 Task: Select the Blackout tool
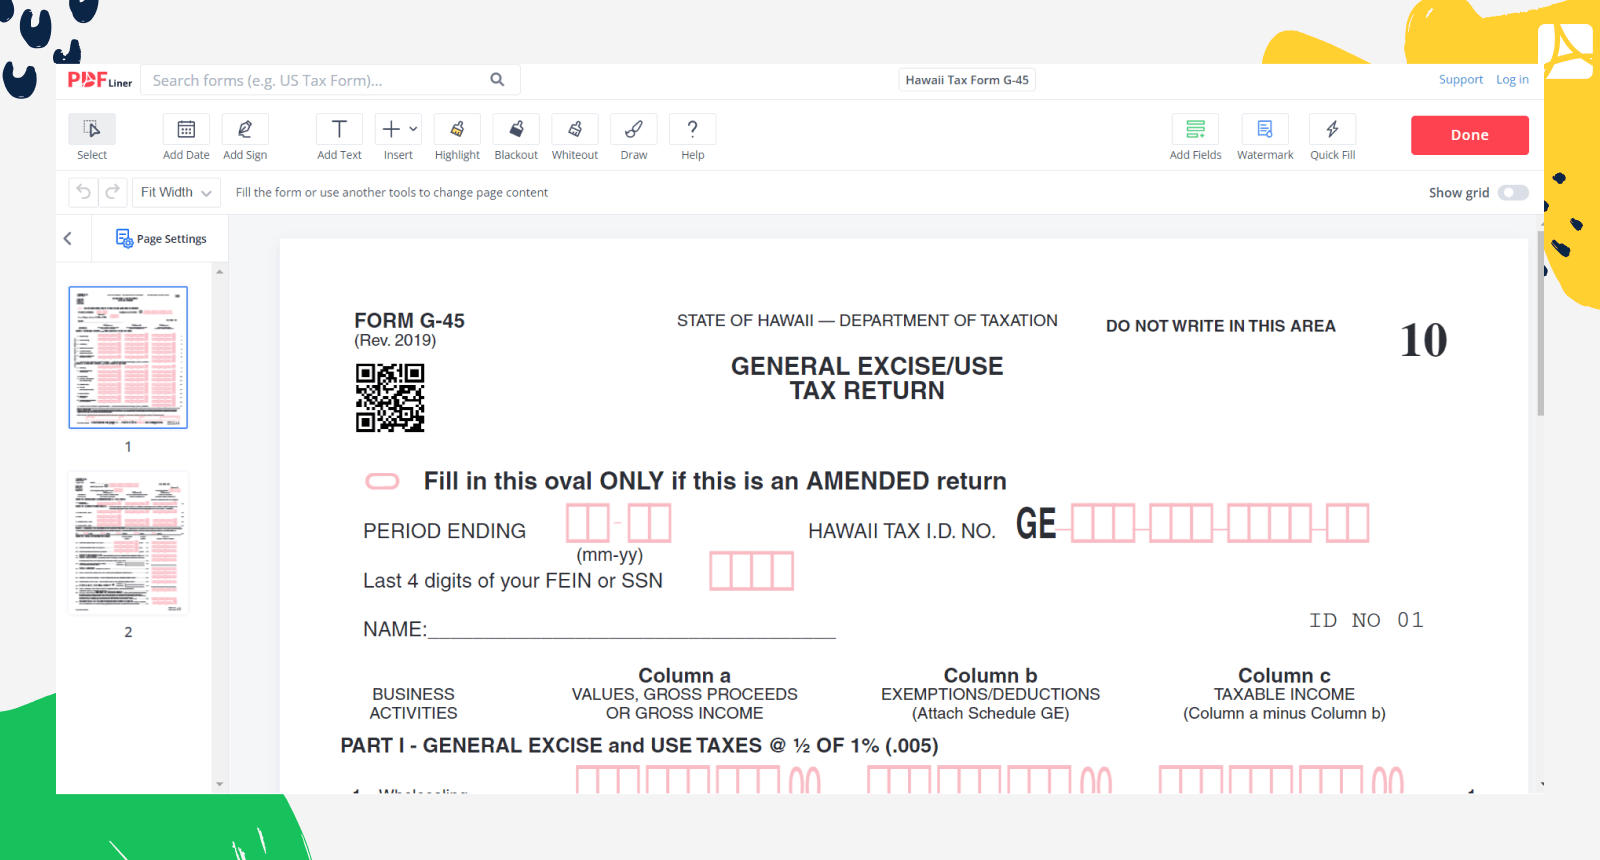[x=516, y=137]
